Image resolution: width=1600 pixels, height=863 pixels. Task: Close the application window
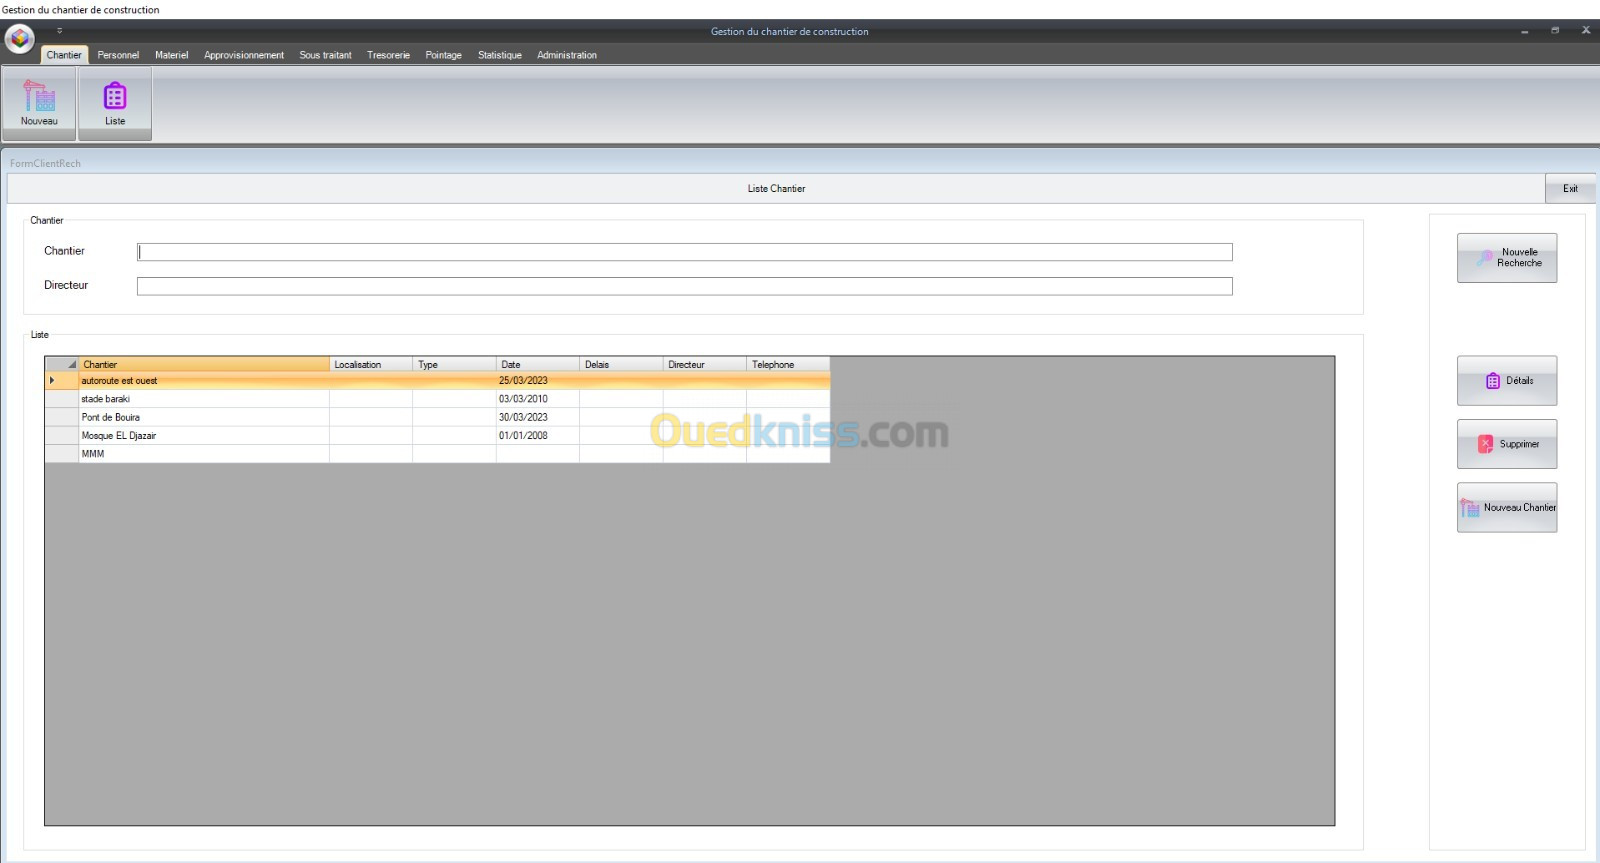coord(1585,31)
